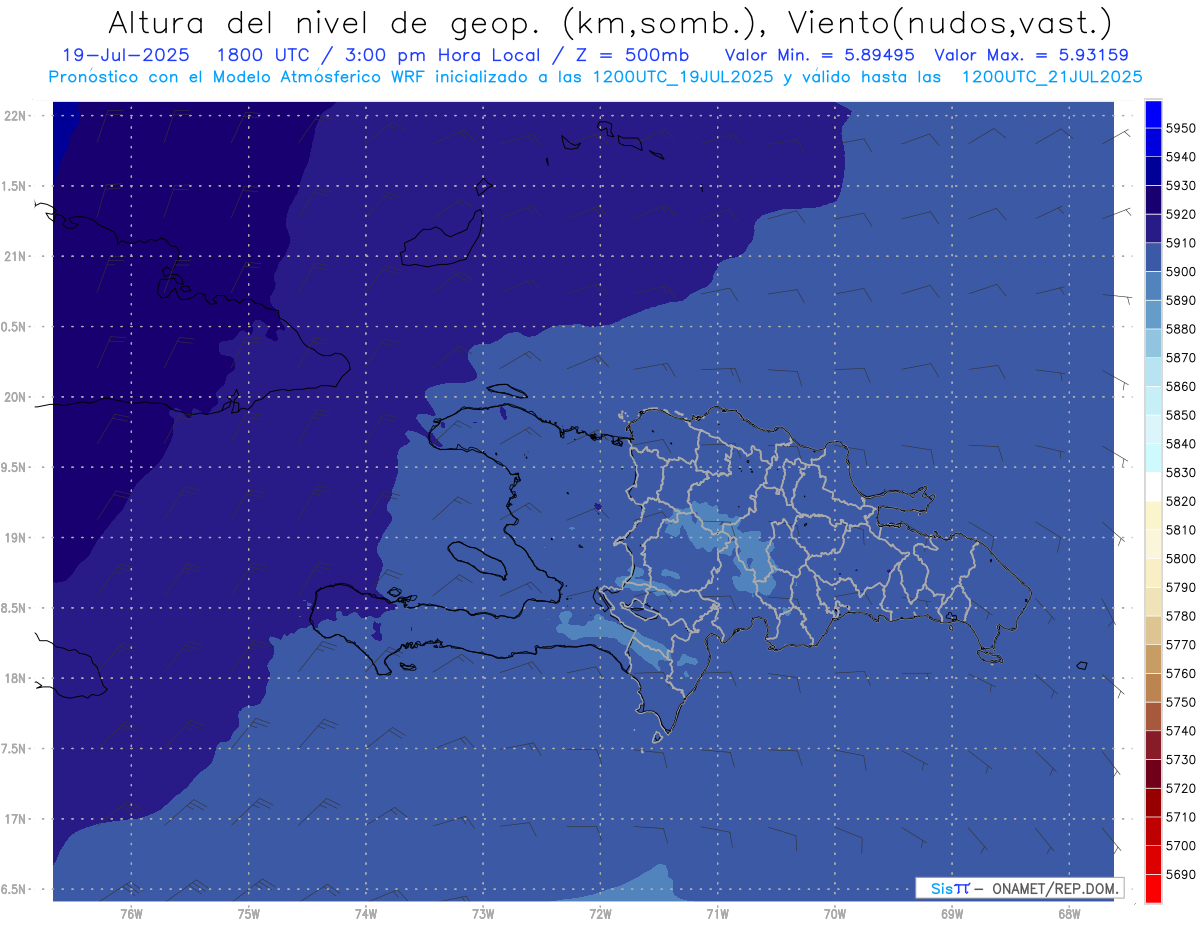
Task: Click the '68W' longitude label
Action: click(x=1069, y=913)
